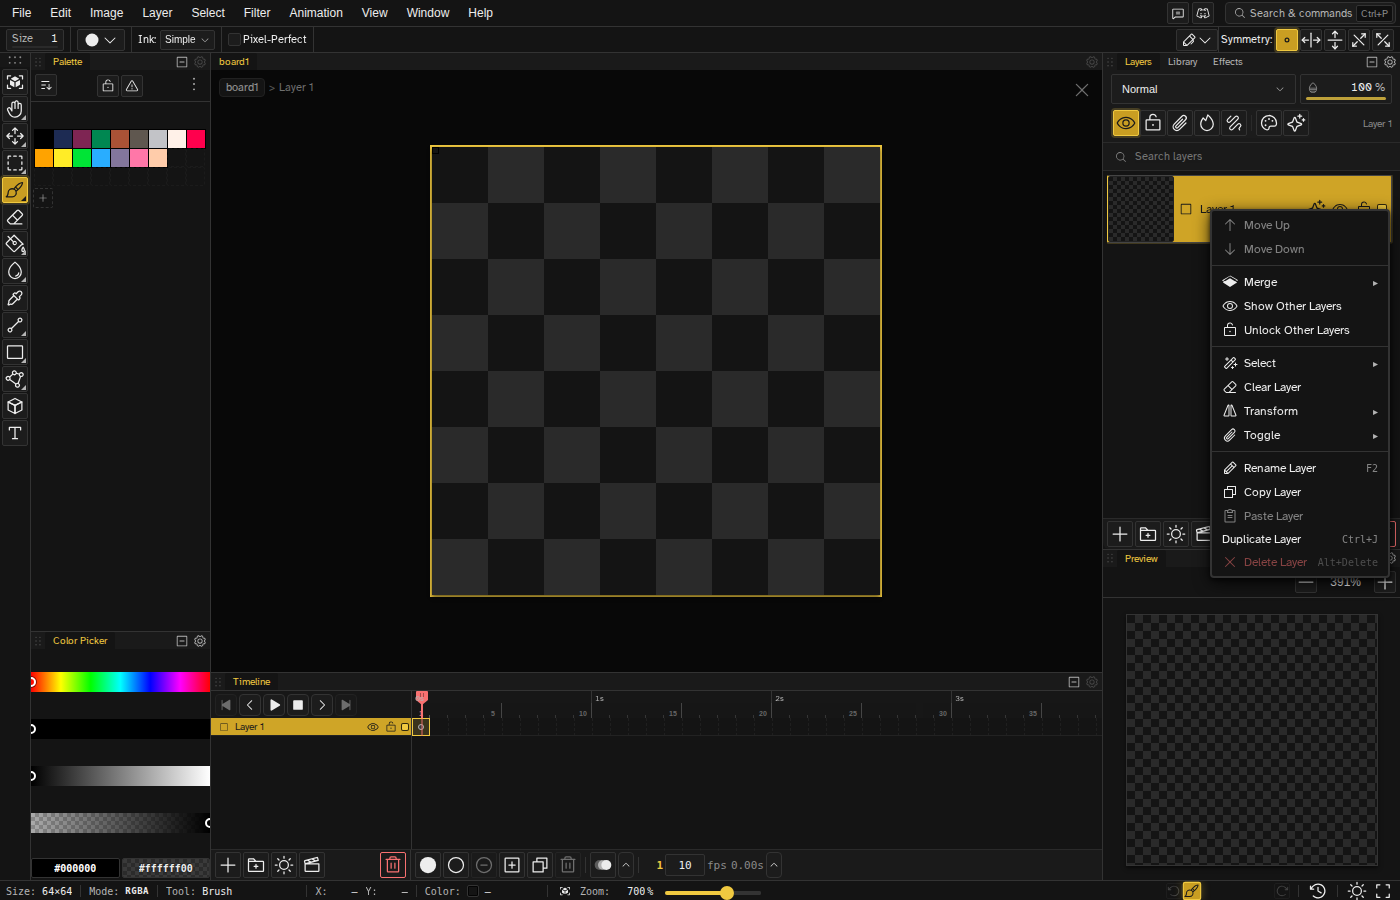Screen dimensions: 1400x900
Task: Toggle the lock icon in Layers toolbar
Action: 1153,123
